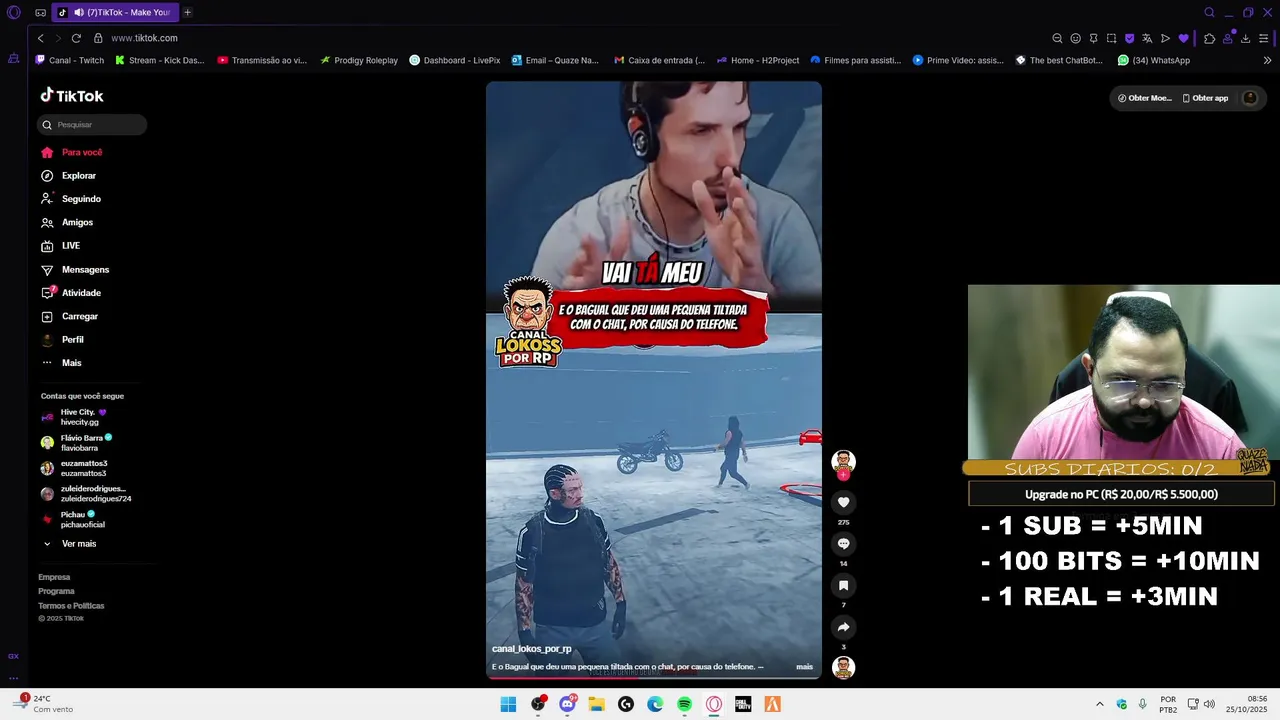Reload the page with refresh icon

tap(76, 38)
